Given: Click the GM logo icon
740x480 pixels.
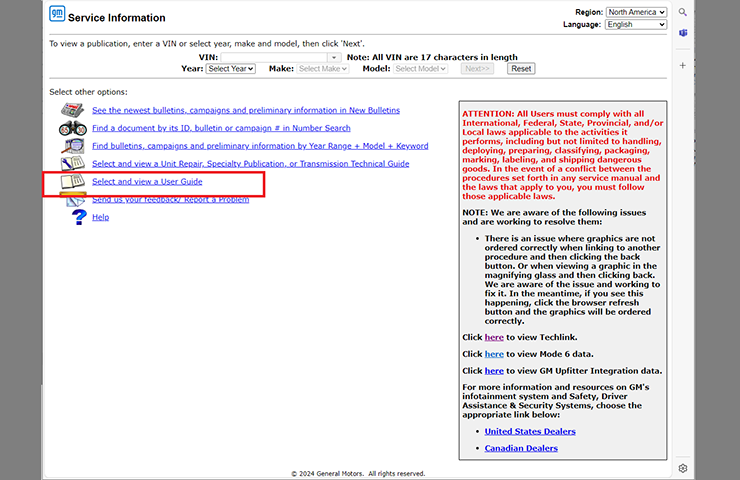Looking at the screenshot, I should point(57,13).
